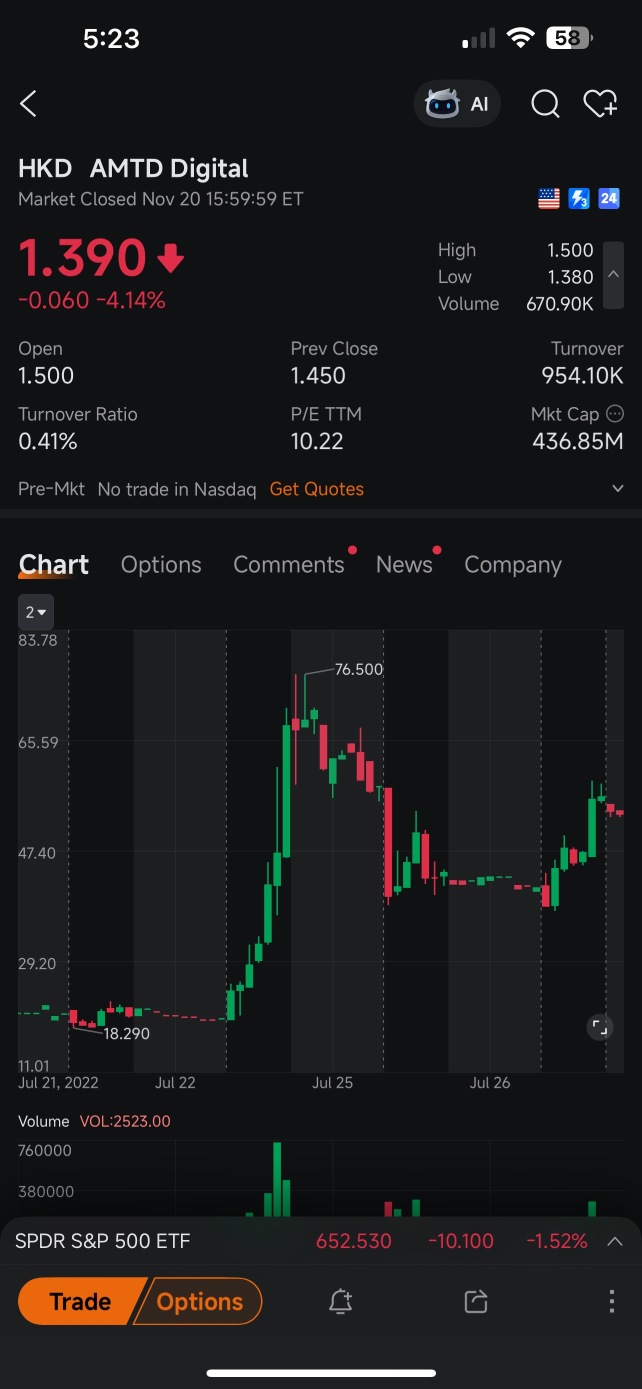Tap the Mkt Cap info icon

[615, 414]
